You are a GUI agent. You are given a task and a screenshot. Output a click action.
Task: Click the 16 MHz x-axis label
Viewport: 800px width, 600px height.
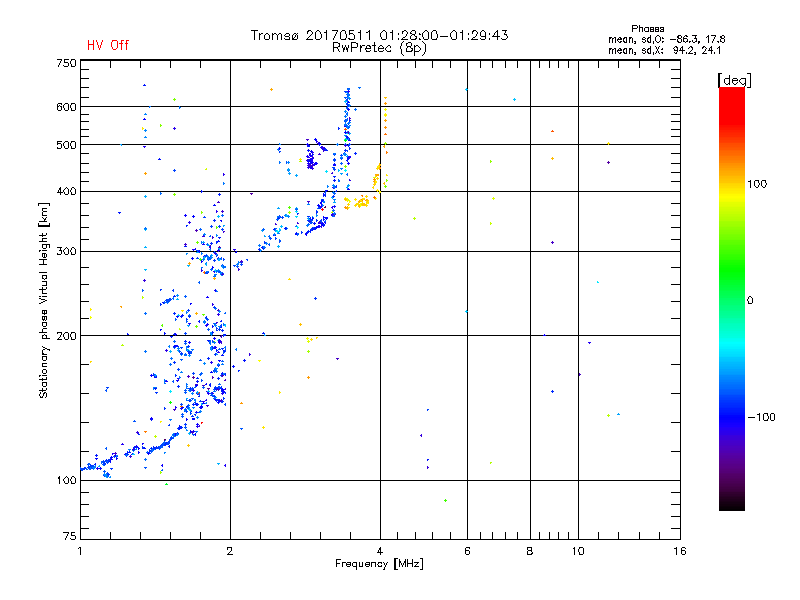tap(680, 551)
